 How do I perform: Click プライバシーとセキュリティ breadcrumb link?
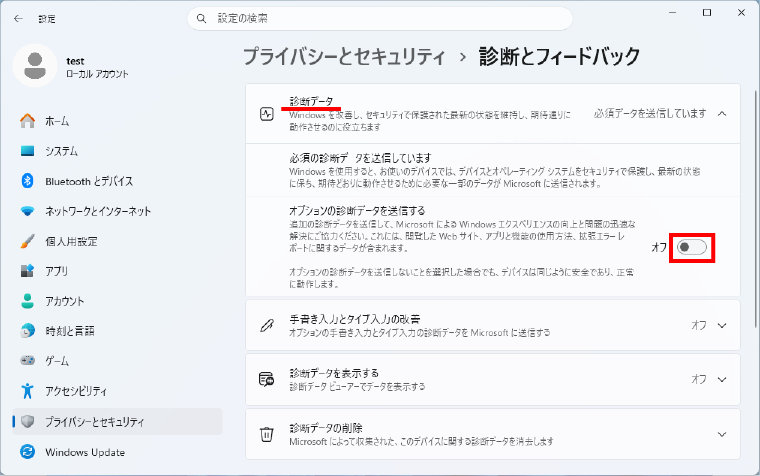click(x=344, y=56)
